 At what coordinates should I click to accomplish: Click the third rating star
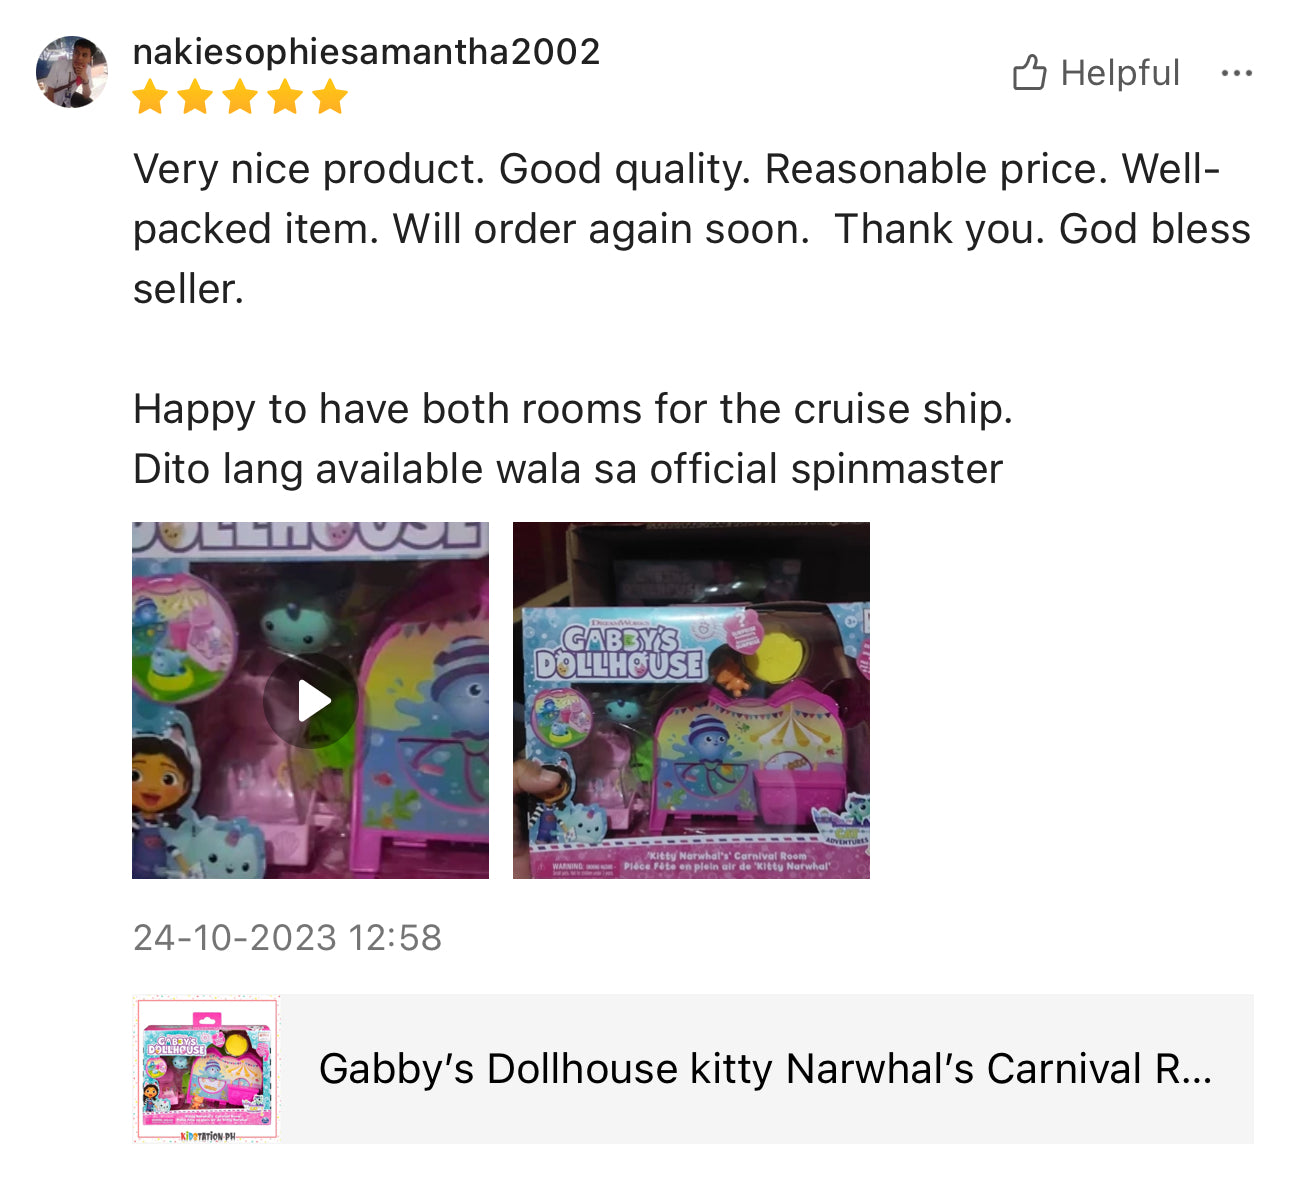tap(240, 98)
